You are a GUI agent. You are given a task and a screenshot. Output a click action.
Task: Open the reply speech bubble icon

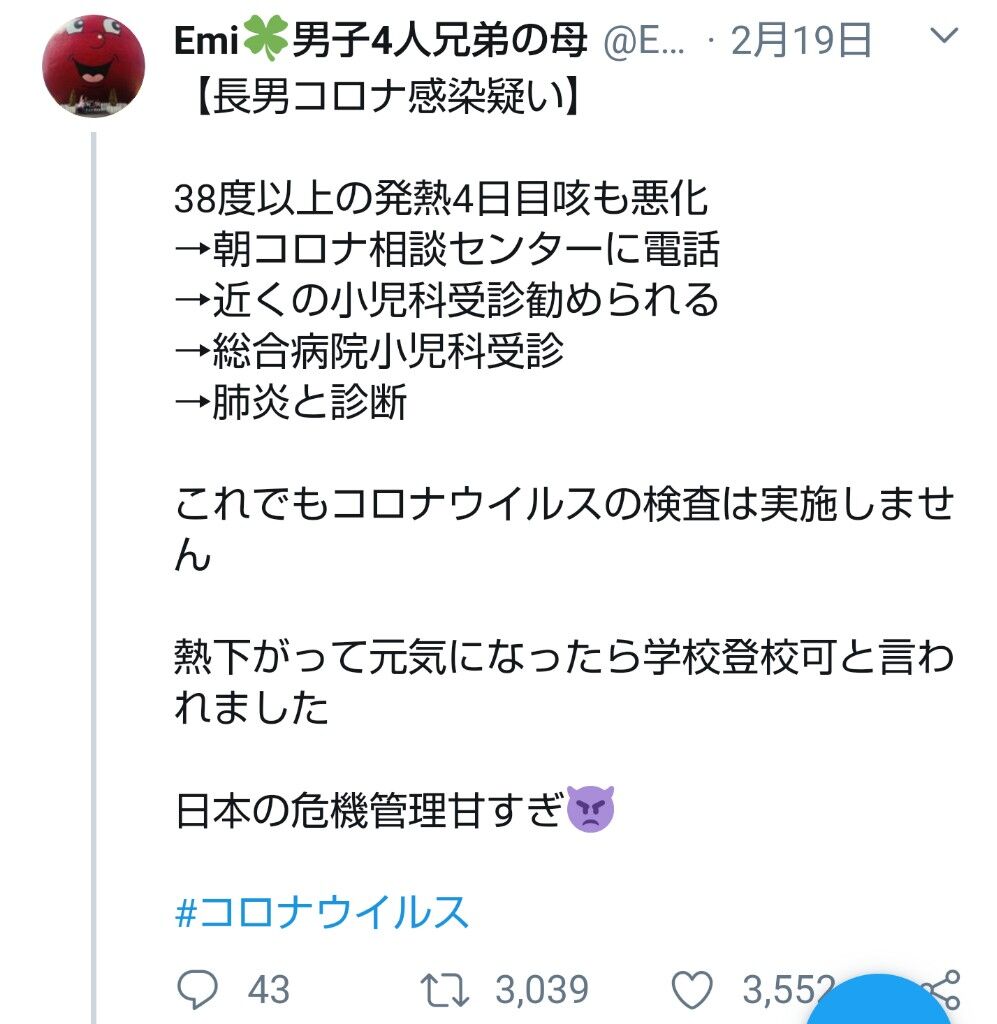(197, 989)
